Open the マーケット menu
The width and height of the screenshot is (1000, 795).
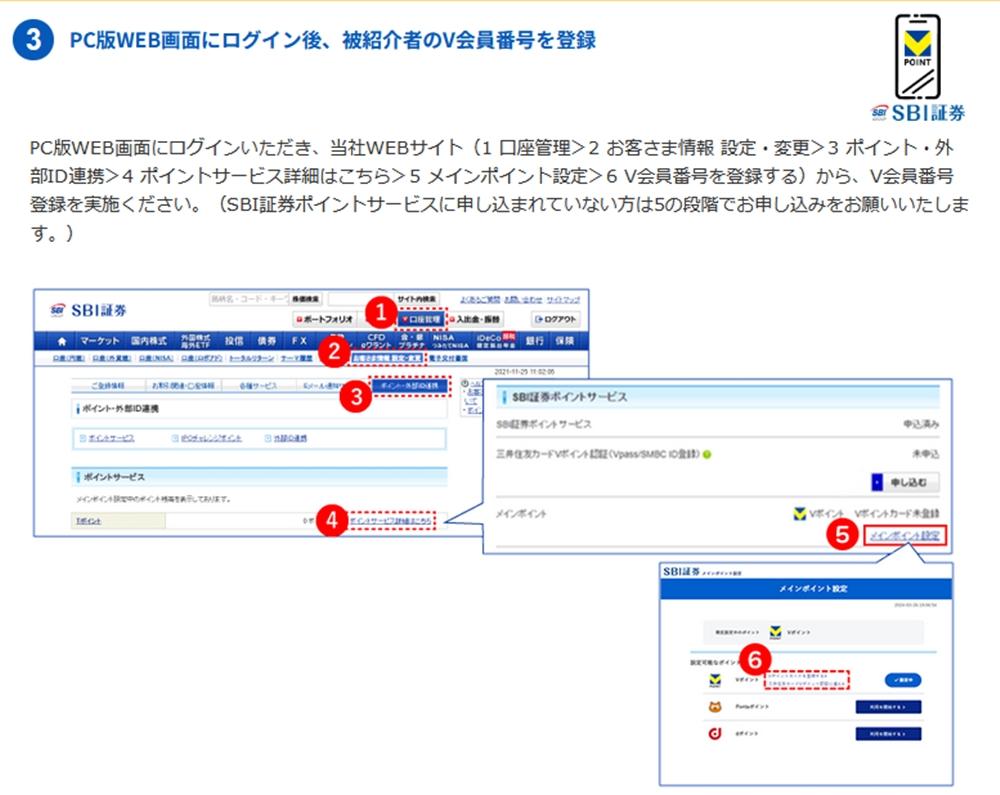pos(99,341)
